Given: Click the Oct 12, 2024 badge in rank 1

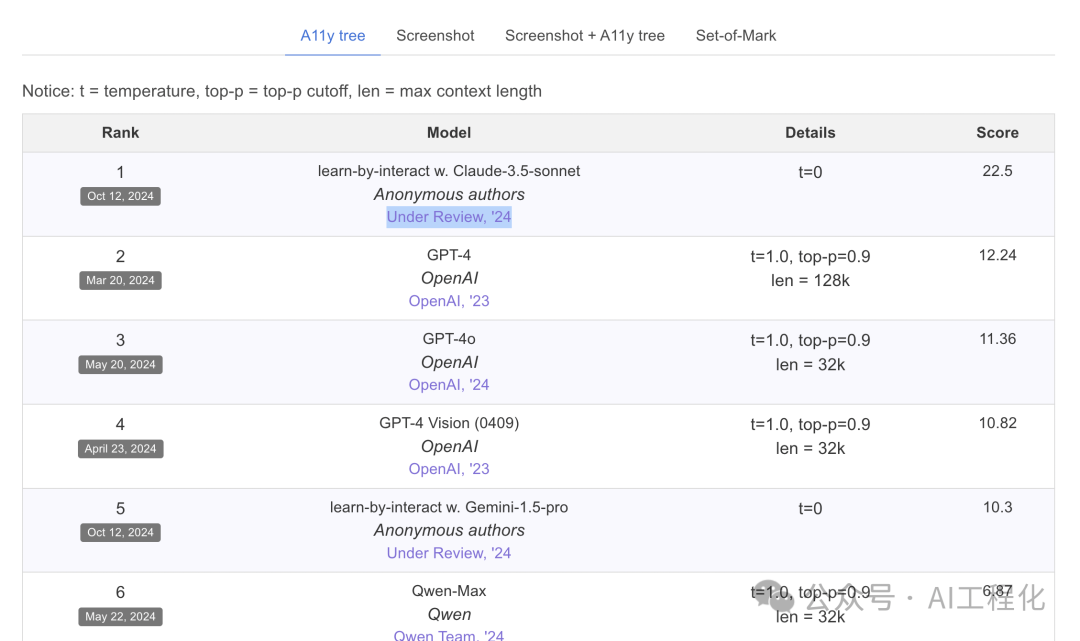Looking at the screenshot, I should point(121,196).
